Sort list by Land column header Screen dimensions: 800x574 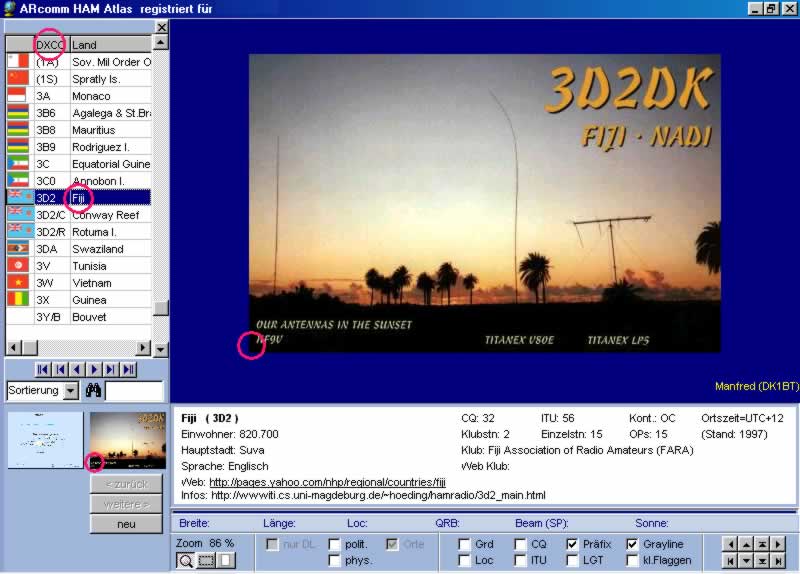(x=111, y=44)
